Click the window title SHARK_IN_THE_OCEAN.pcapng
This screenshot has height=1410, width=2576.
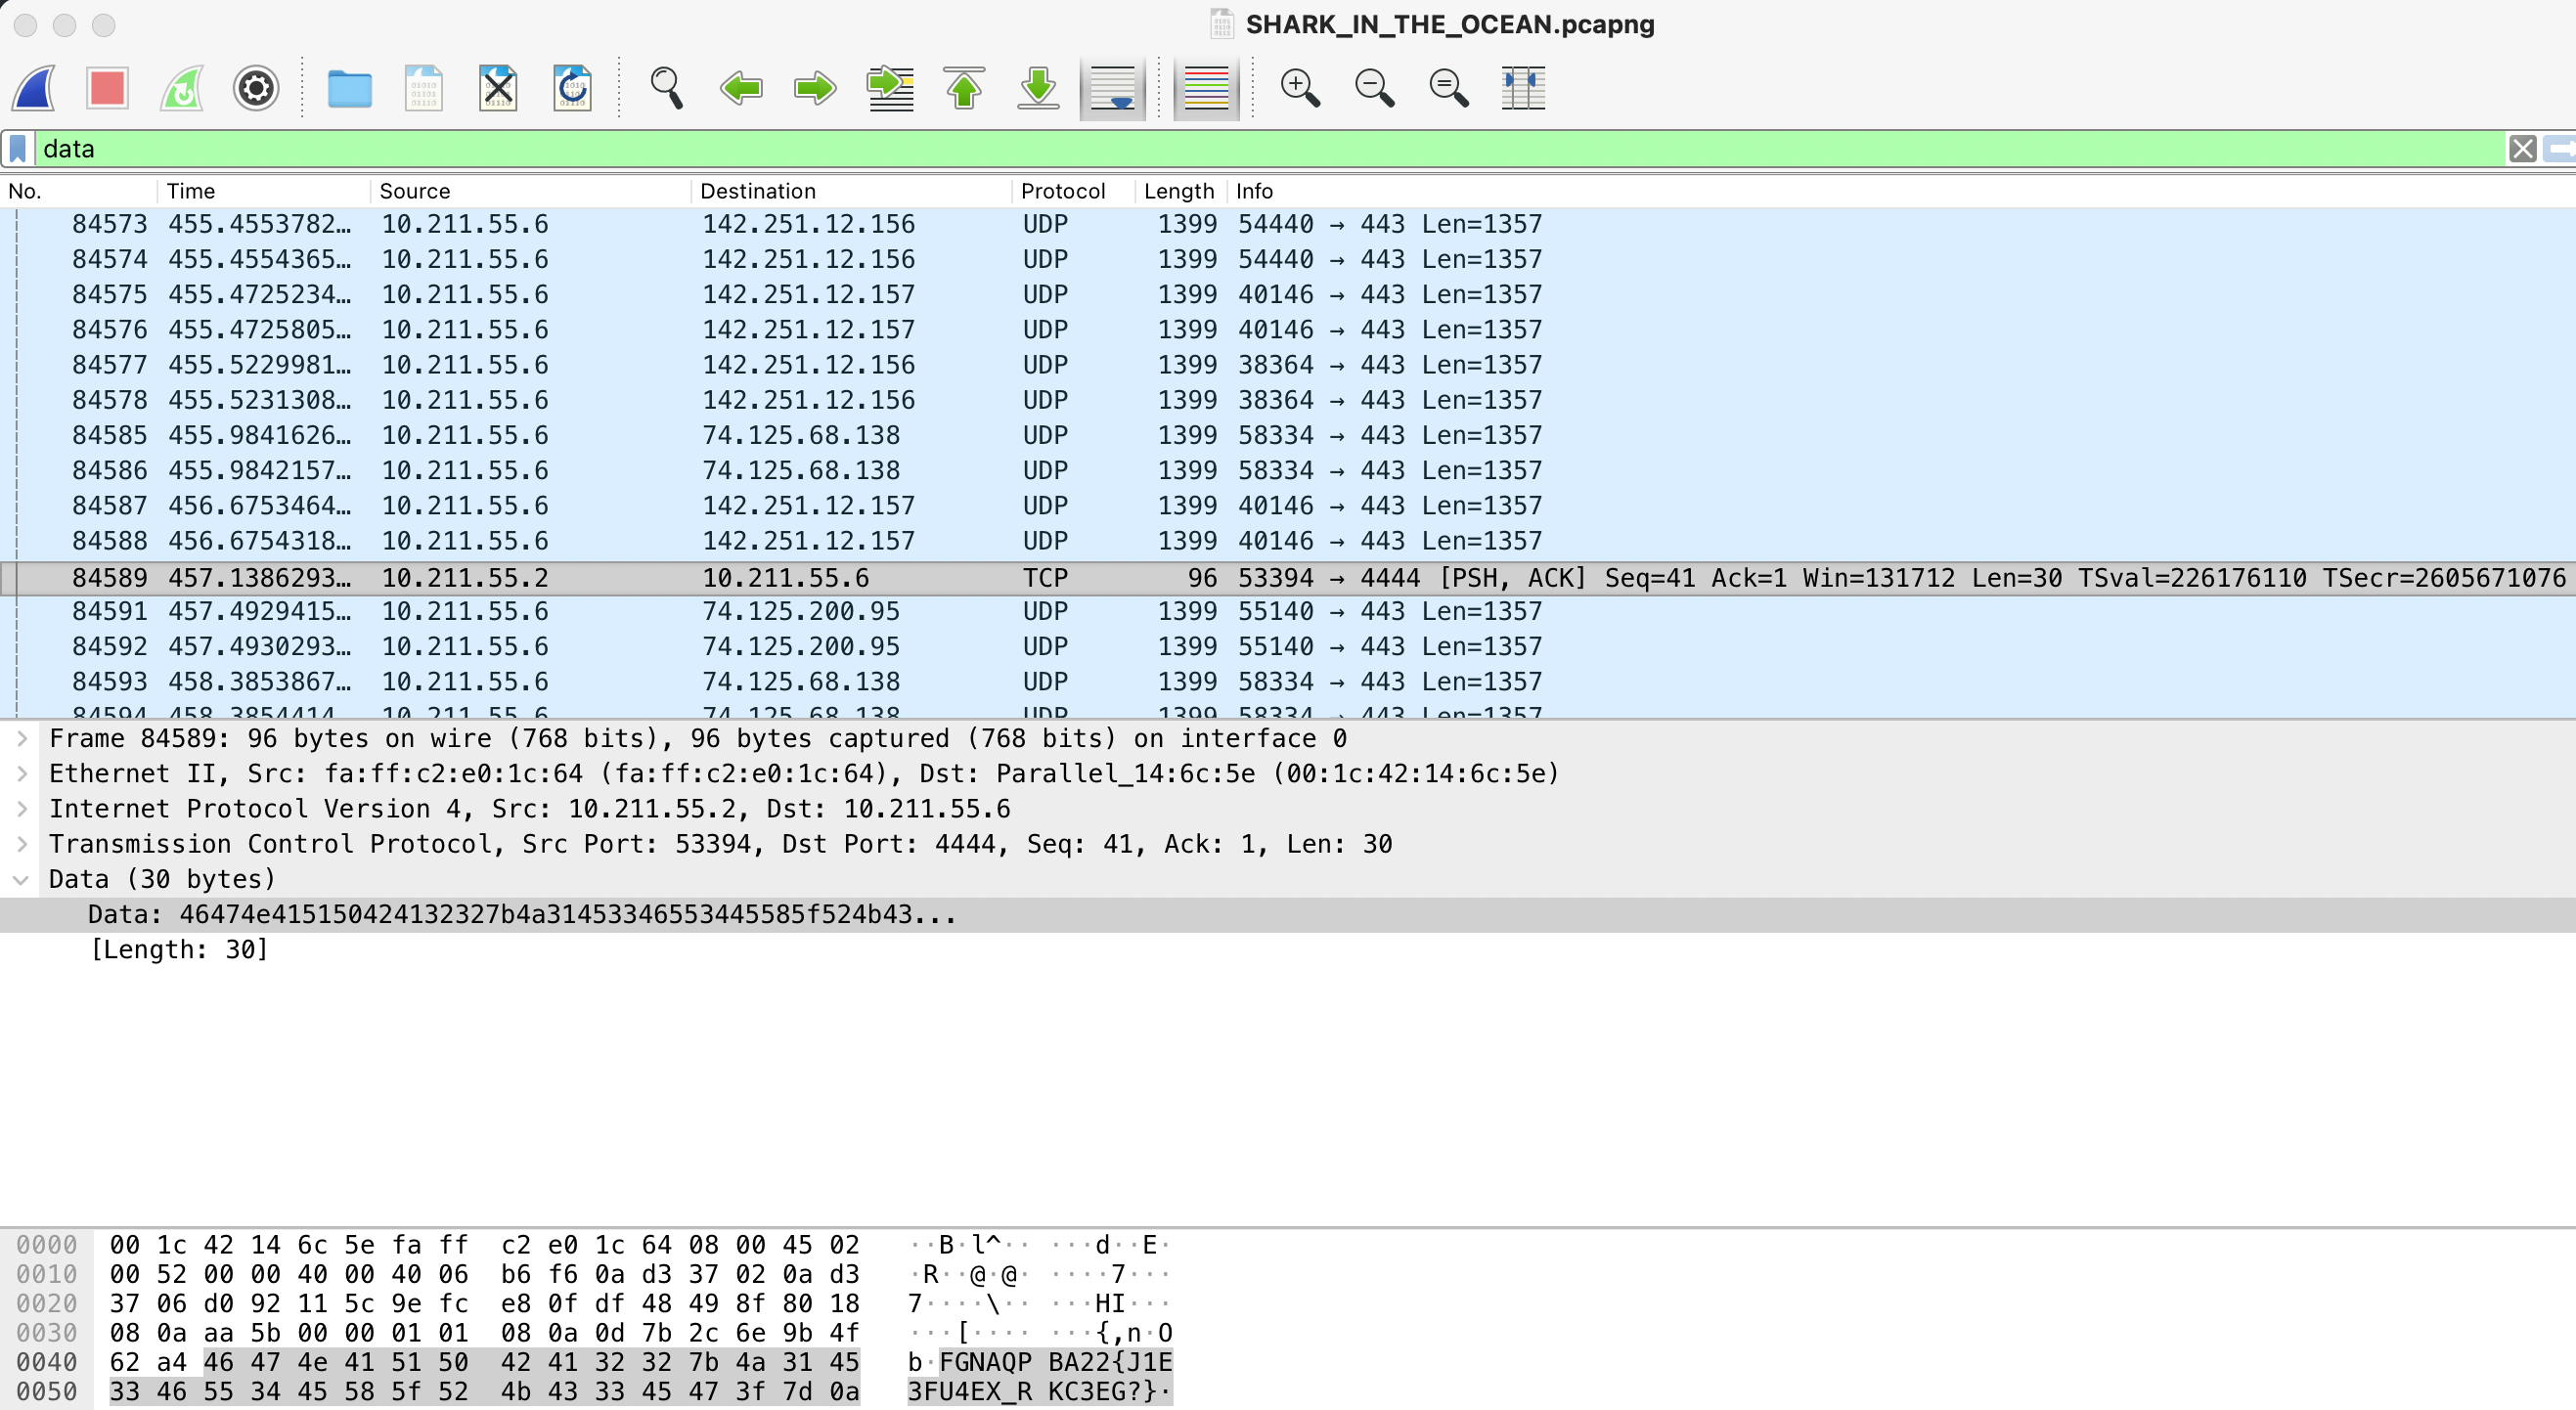point(1450,24)
